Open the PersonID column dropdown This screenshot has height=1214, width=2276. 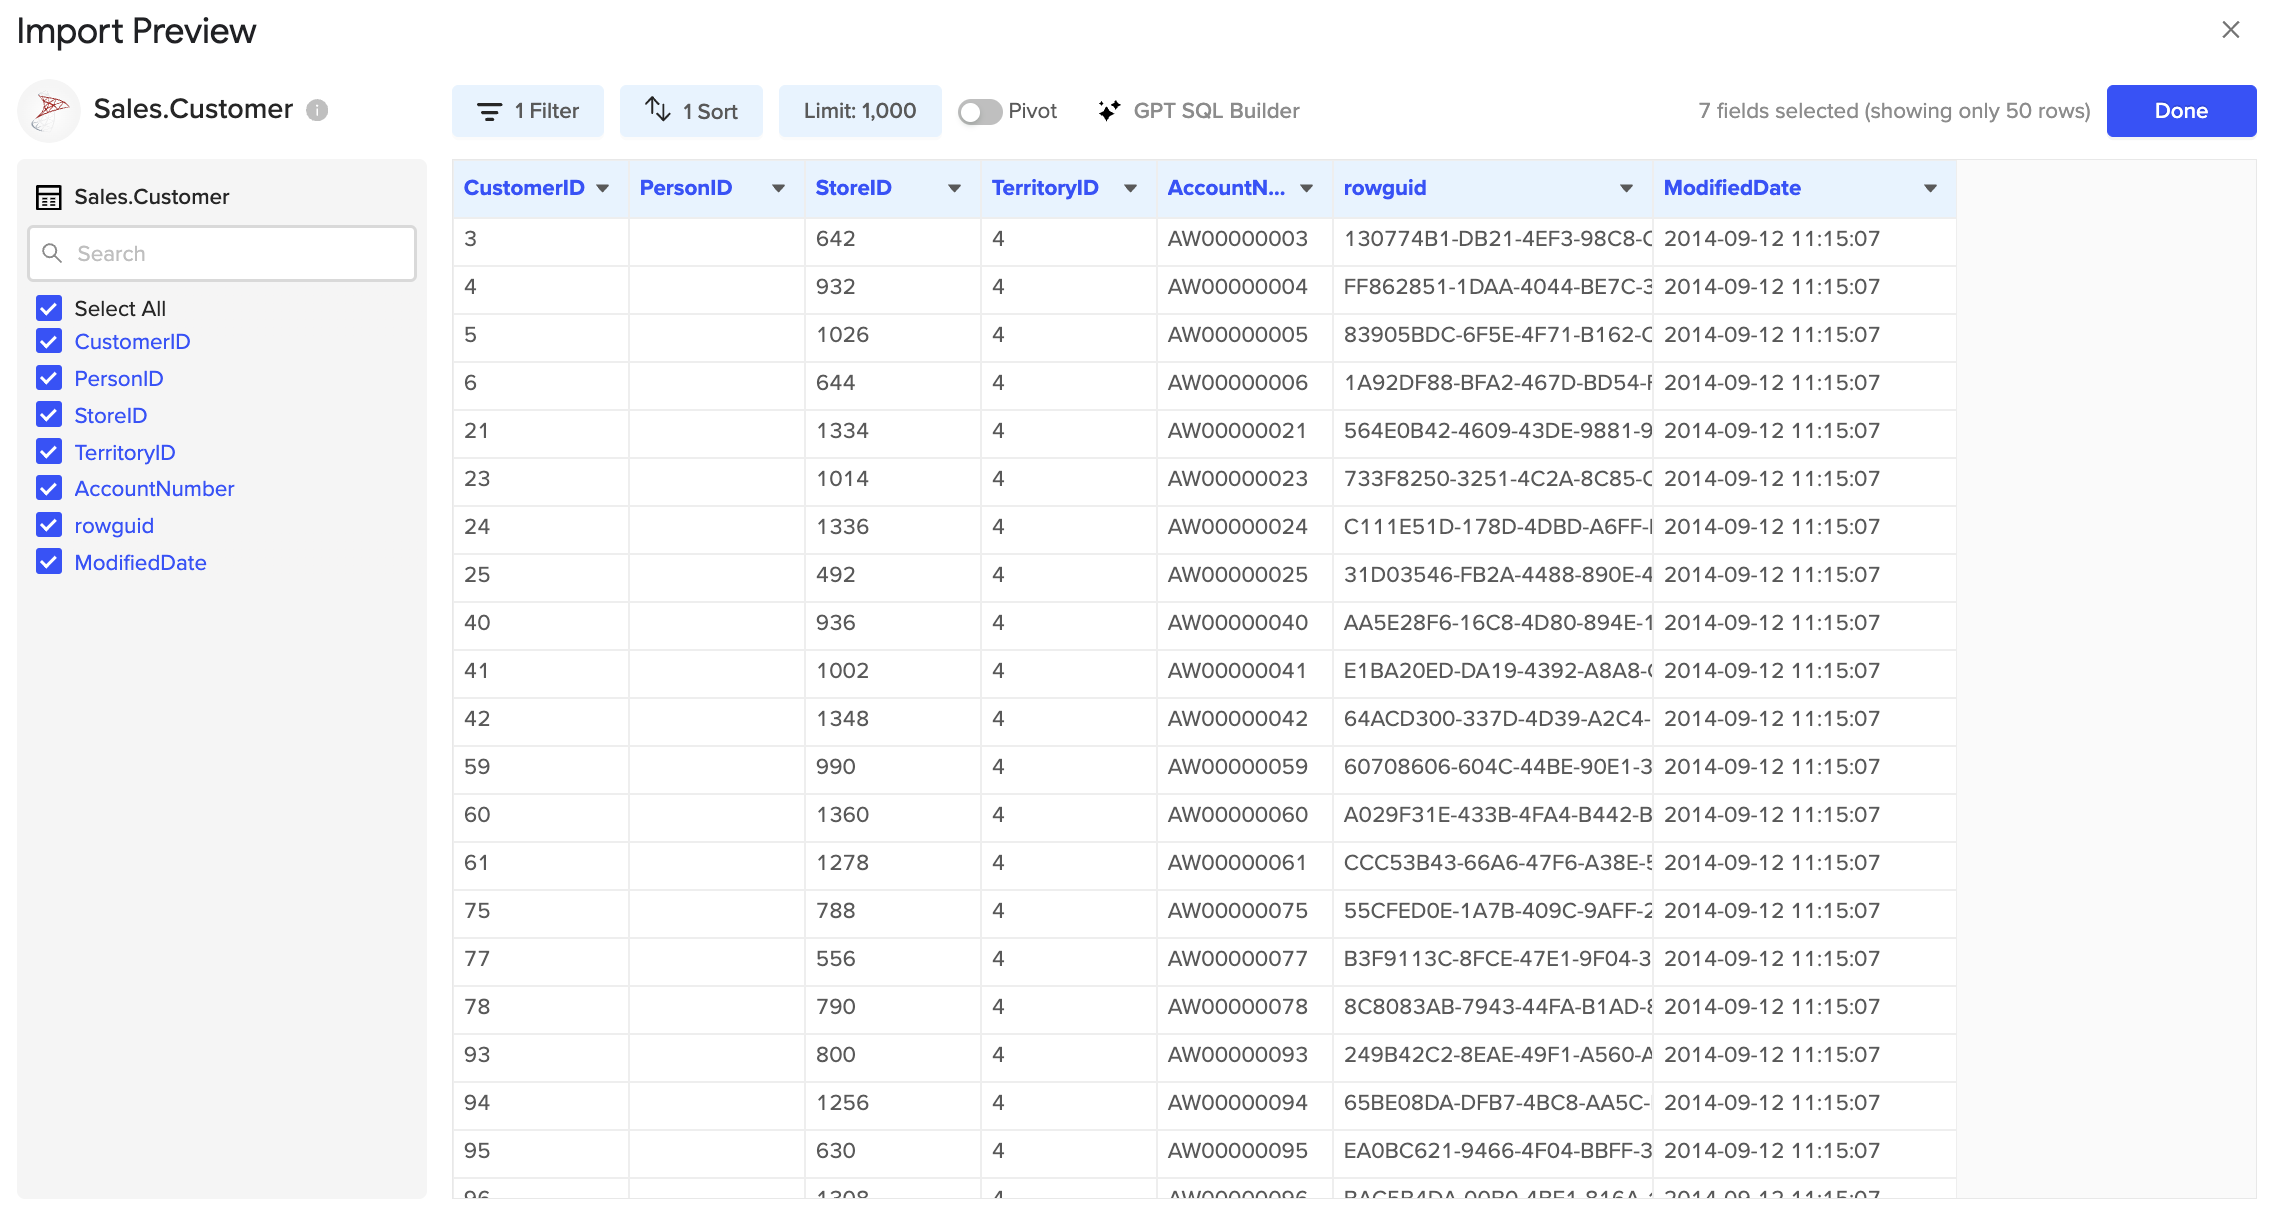[x=779, y=188]
